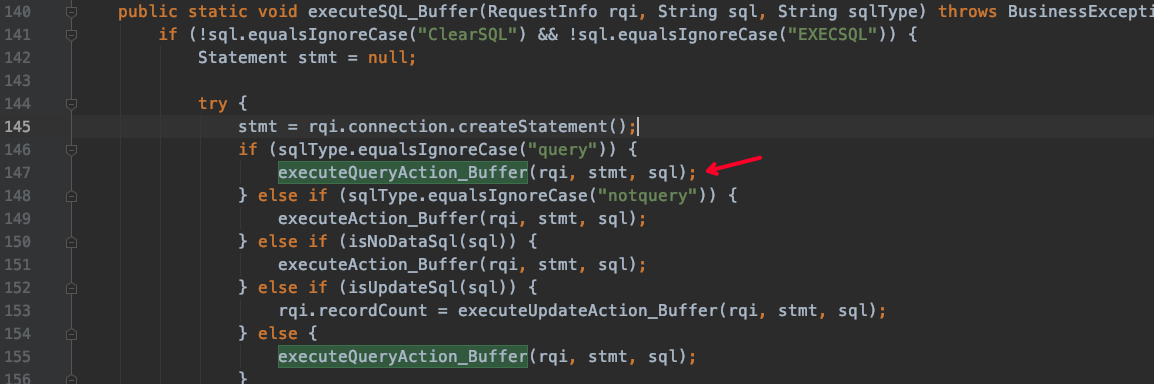Collapse the final else block on line 154
The height and width of the screenshot is (384, 1154).
click(x=71, y=333)
